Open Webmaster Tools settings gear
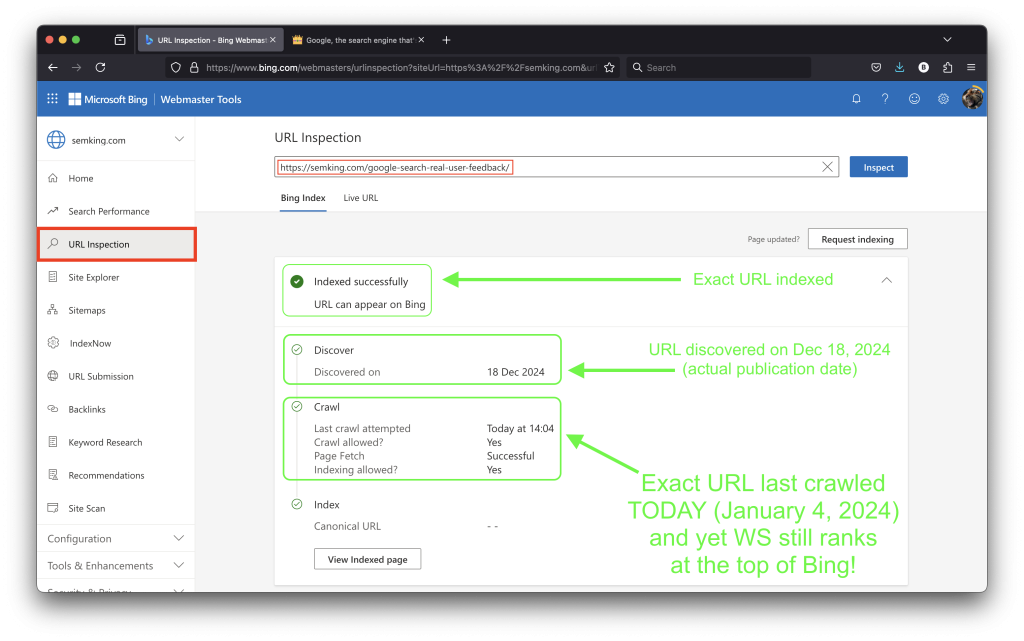Image resolution: width=1024 pixels, height=641 pixels. pos(943,99)
